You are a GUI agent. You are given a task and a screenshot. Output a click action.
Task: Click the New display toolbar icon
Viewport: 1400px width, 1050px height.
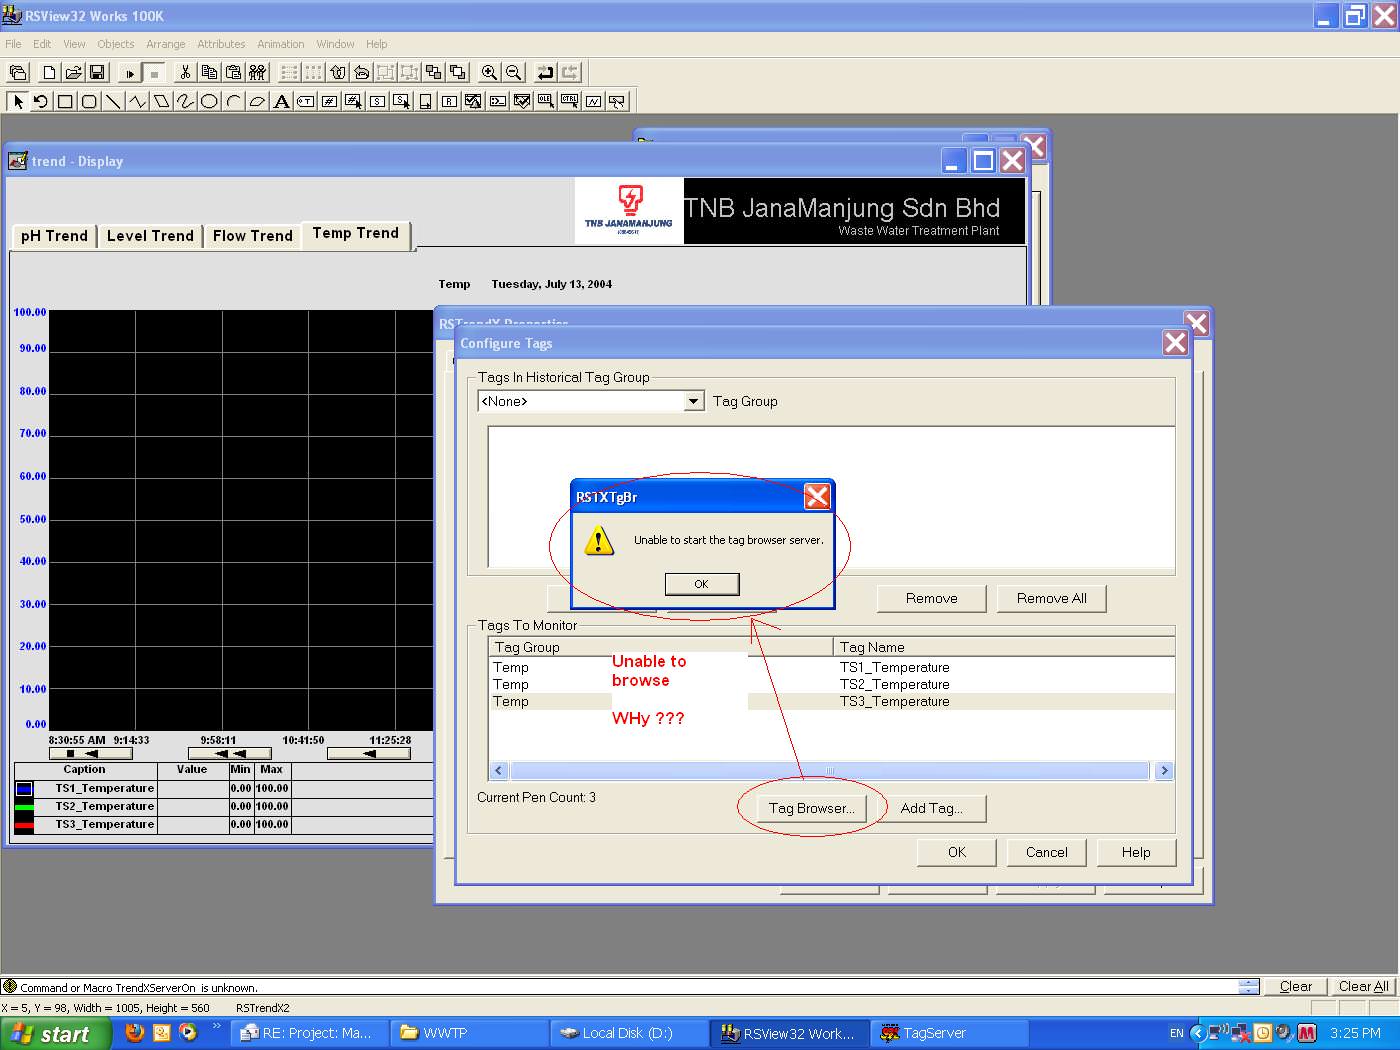coord(49,72)
